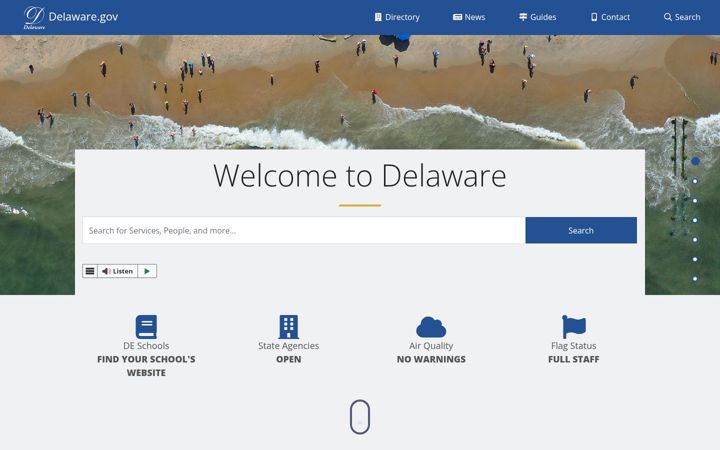Select the third slide navigation dot
The image size is (720, 450).
click(695, 201)
